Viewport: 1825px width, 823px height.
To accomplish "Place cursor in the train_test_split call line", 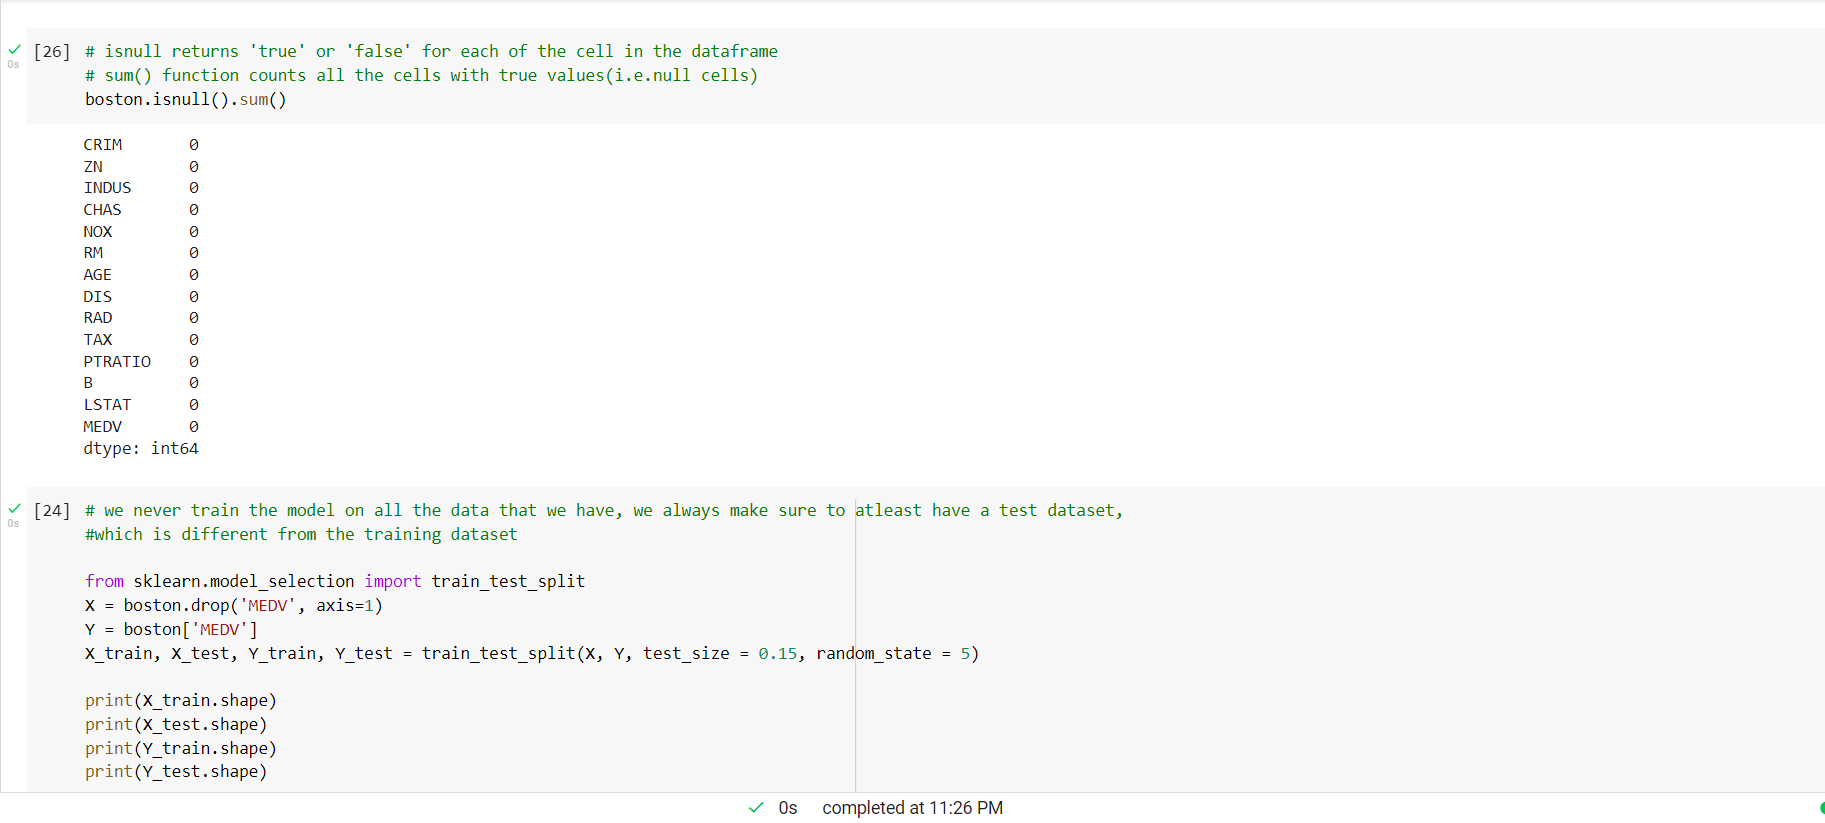I will click(x=532, y=653).
